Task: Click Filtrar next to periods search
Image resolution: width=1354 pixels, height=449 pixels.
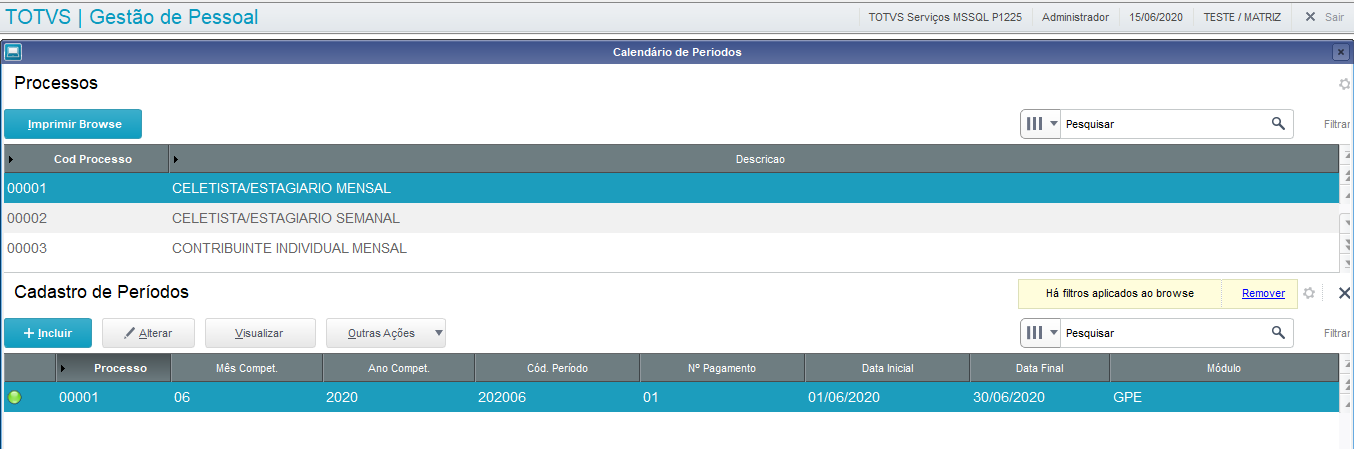Action: (1337, 333)
